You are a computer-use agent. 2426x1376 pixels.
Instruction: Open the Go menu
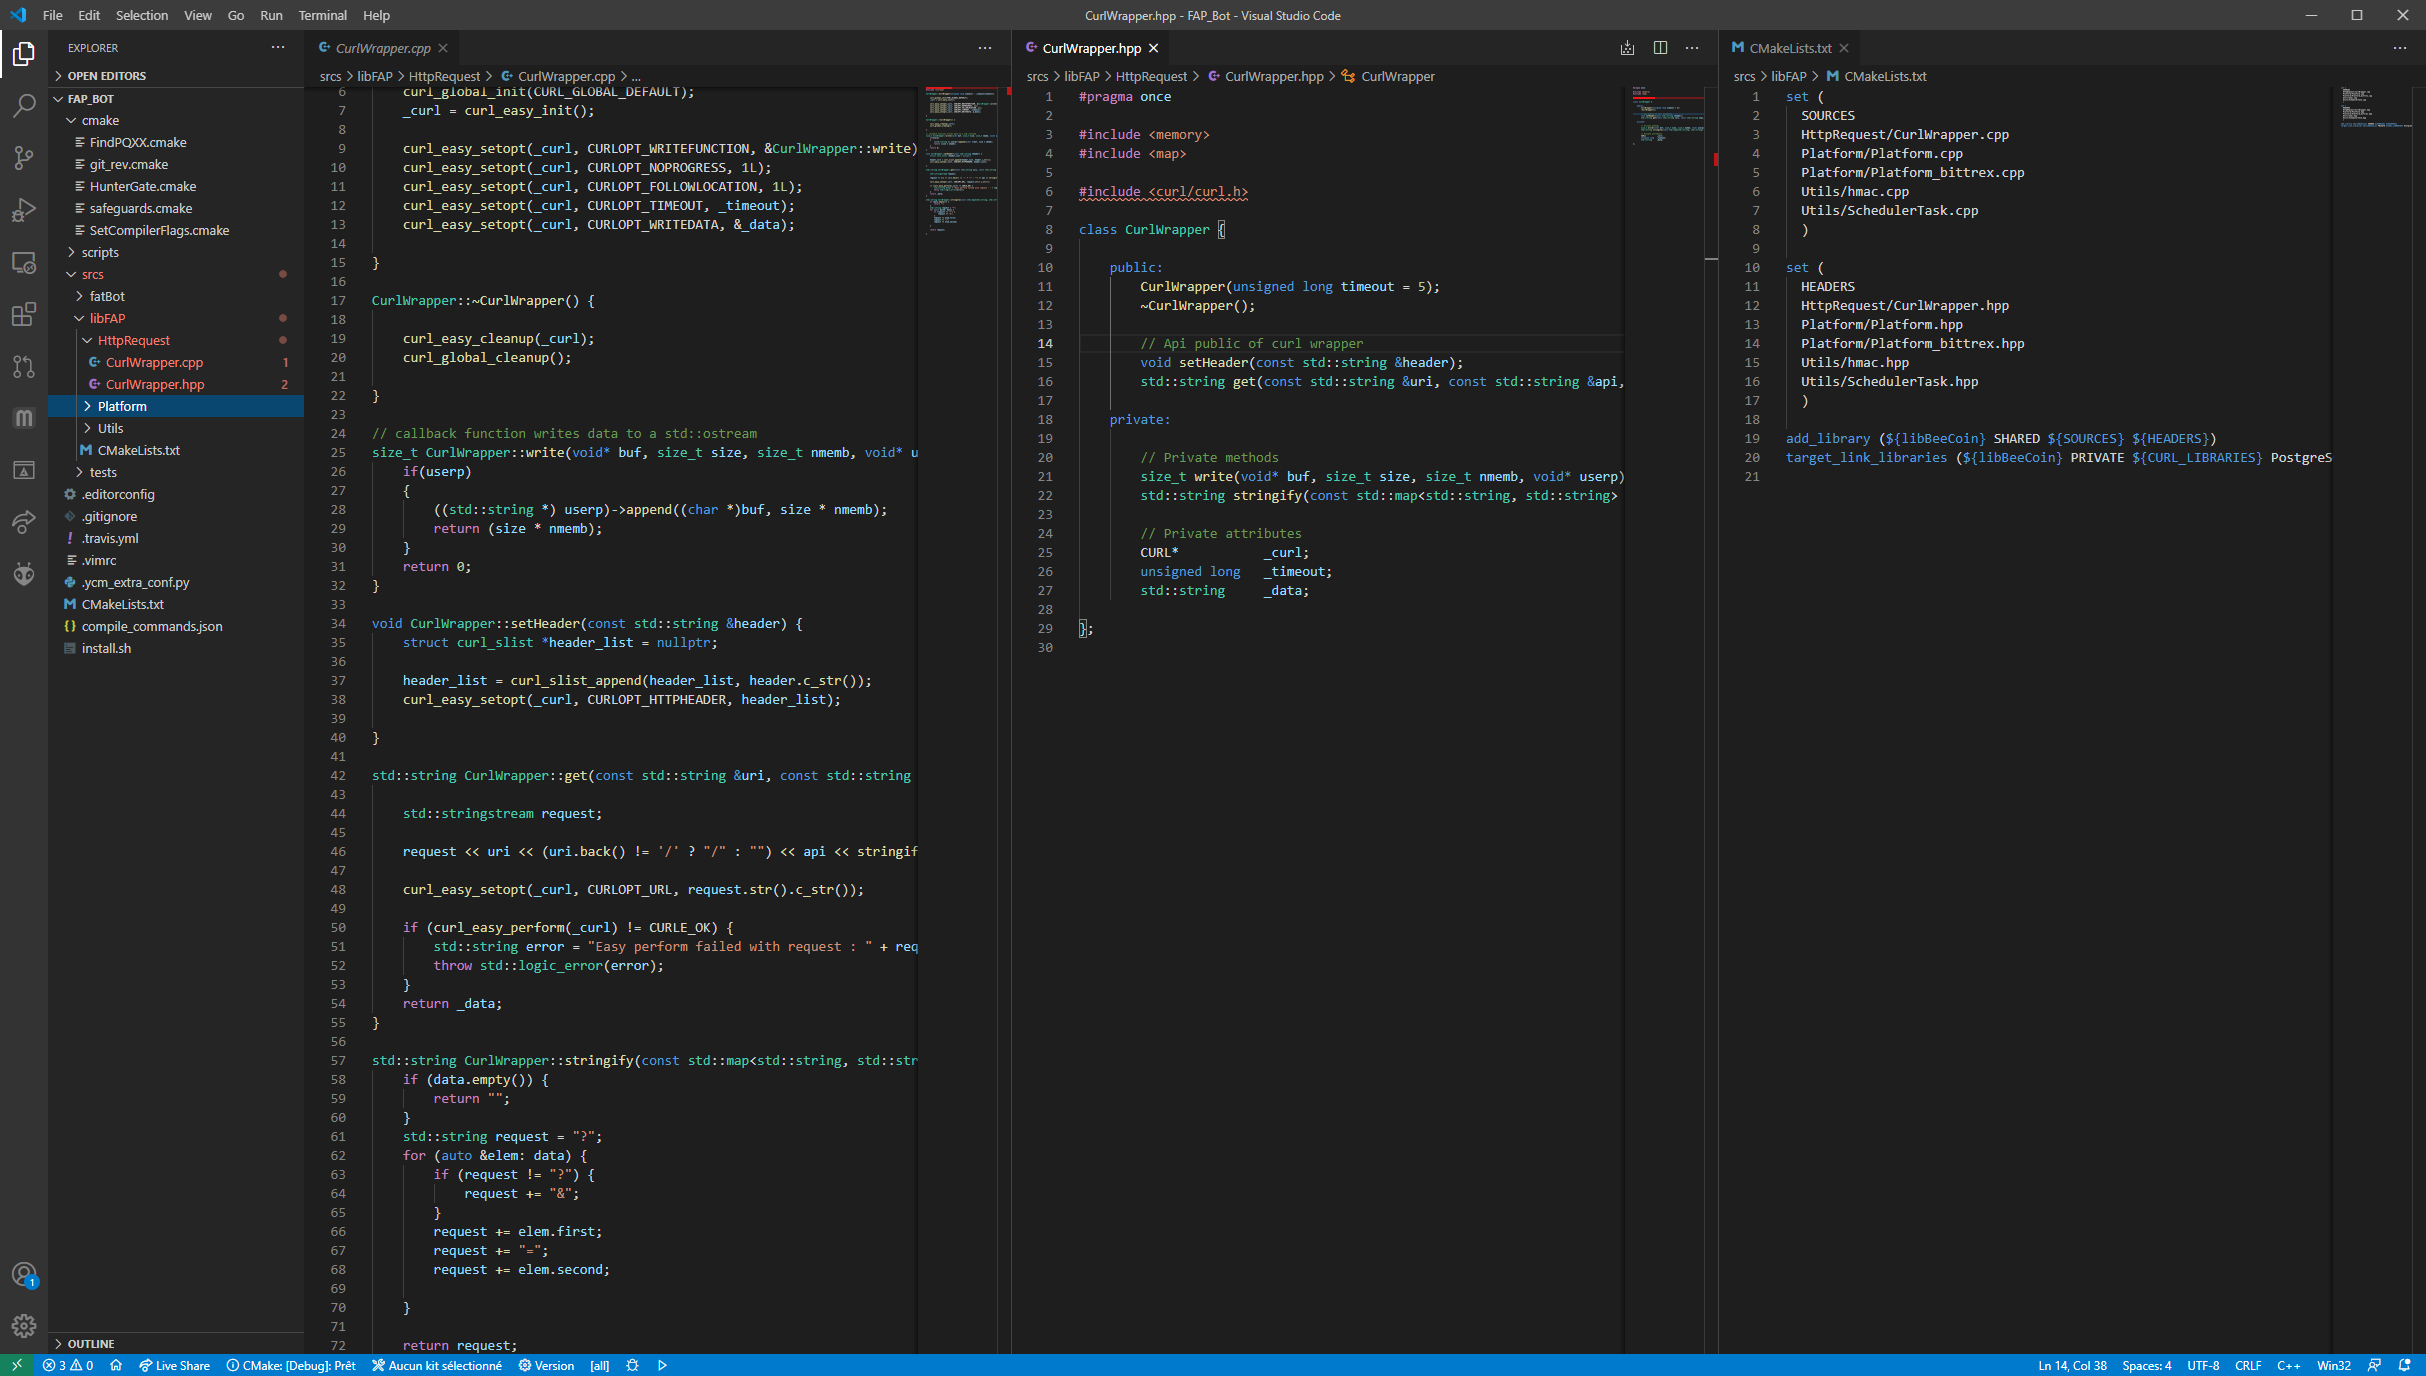pyautogui.click(x=236, y=15)
